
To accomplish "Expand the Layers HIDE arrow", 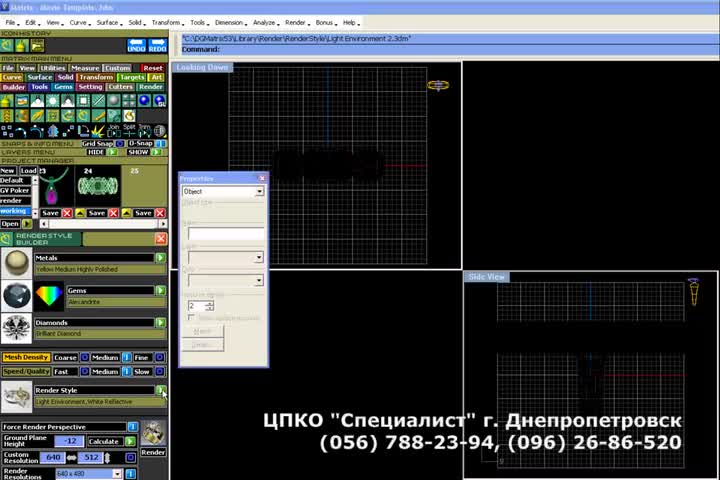I will 112,152.
